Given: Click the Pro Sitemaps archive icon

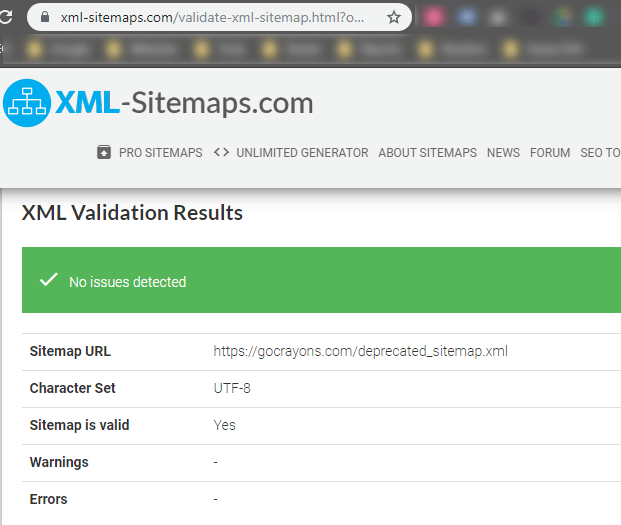Looking at the screenshot, I should [x=104, y=152].
